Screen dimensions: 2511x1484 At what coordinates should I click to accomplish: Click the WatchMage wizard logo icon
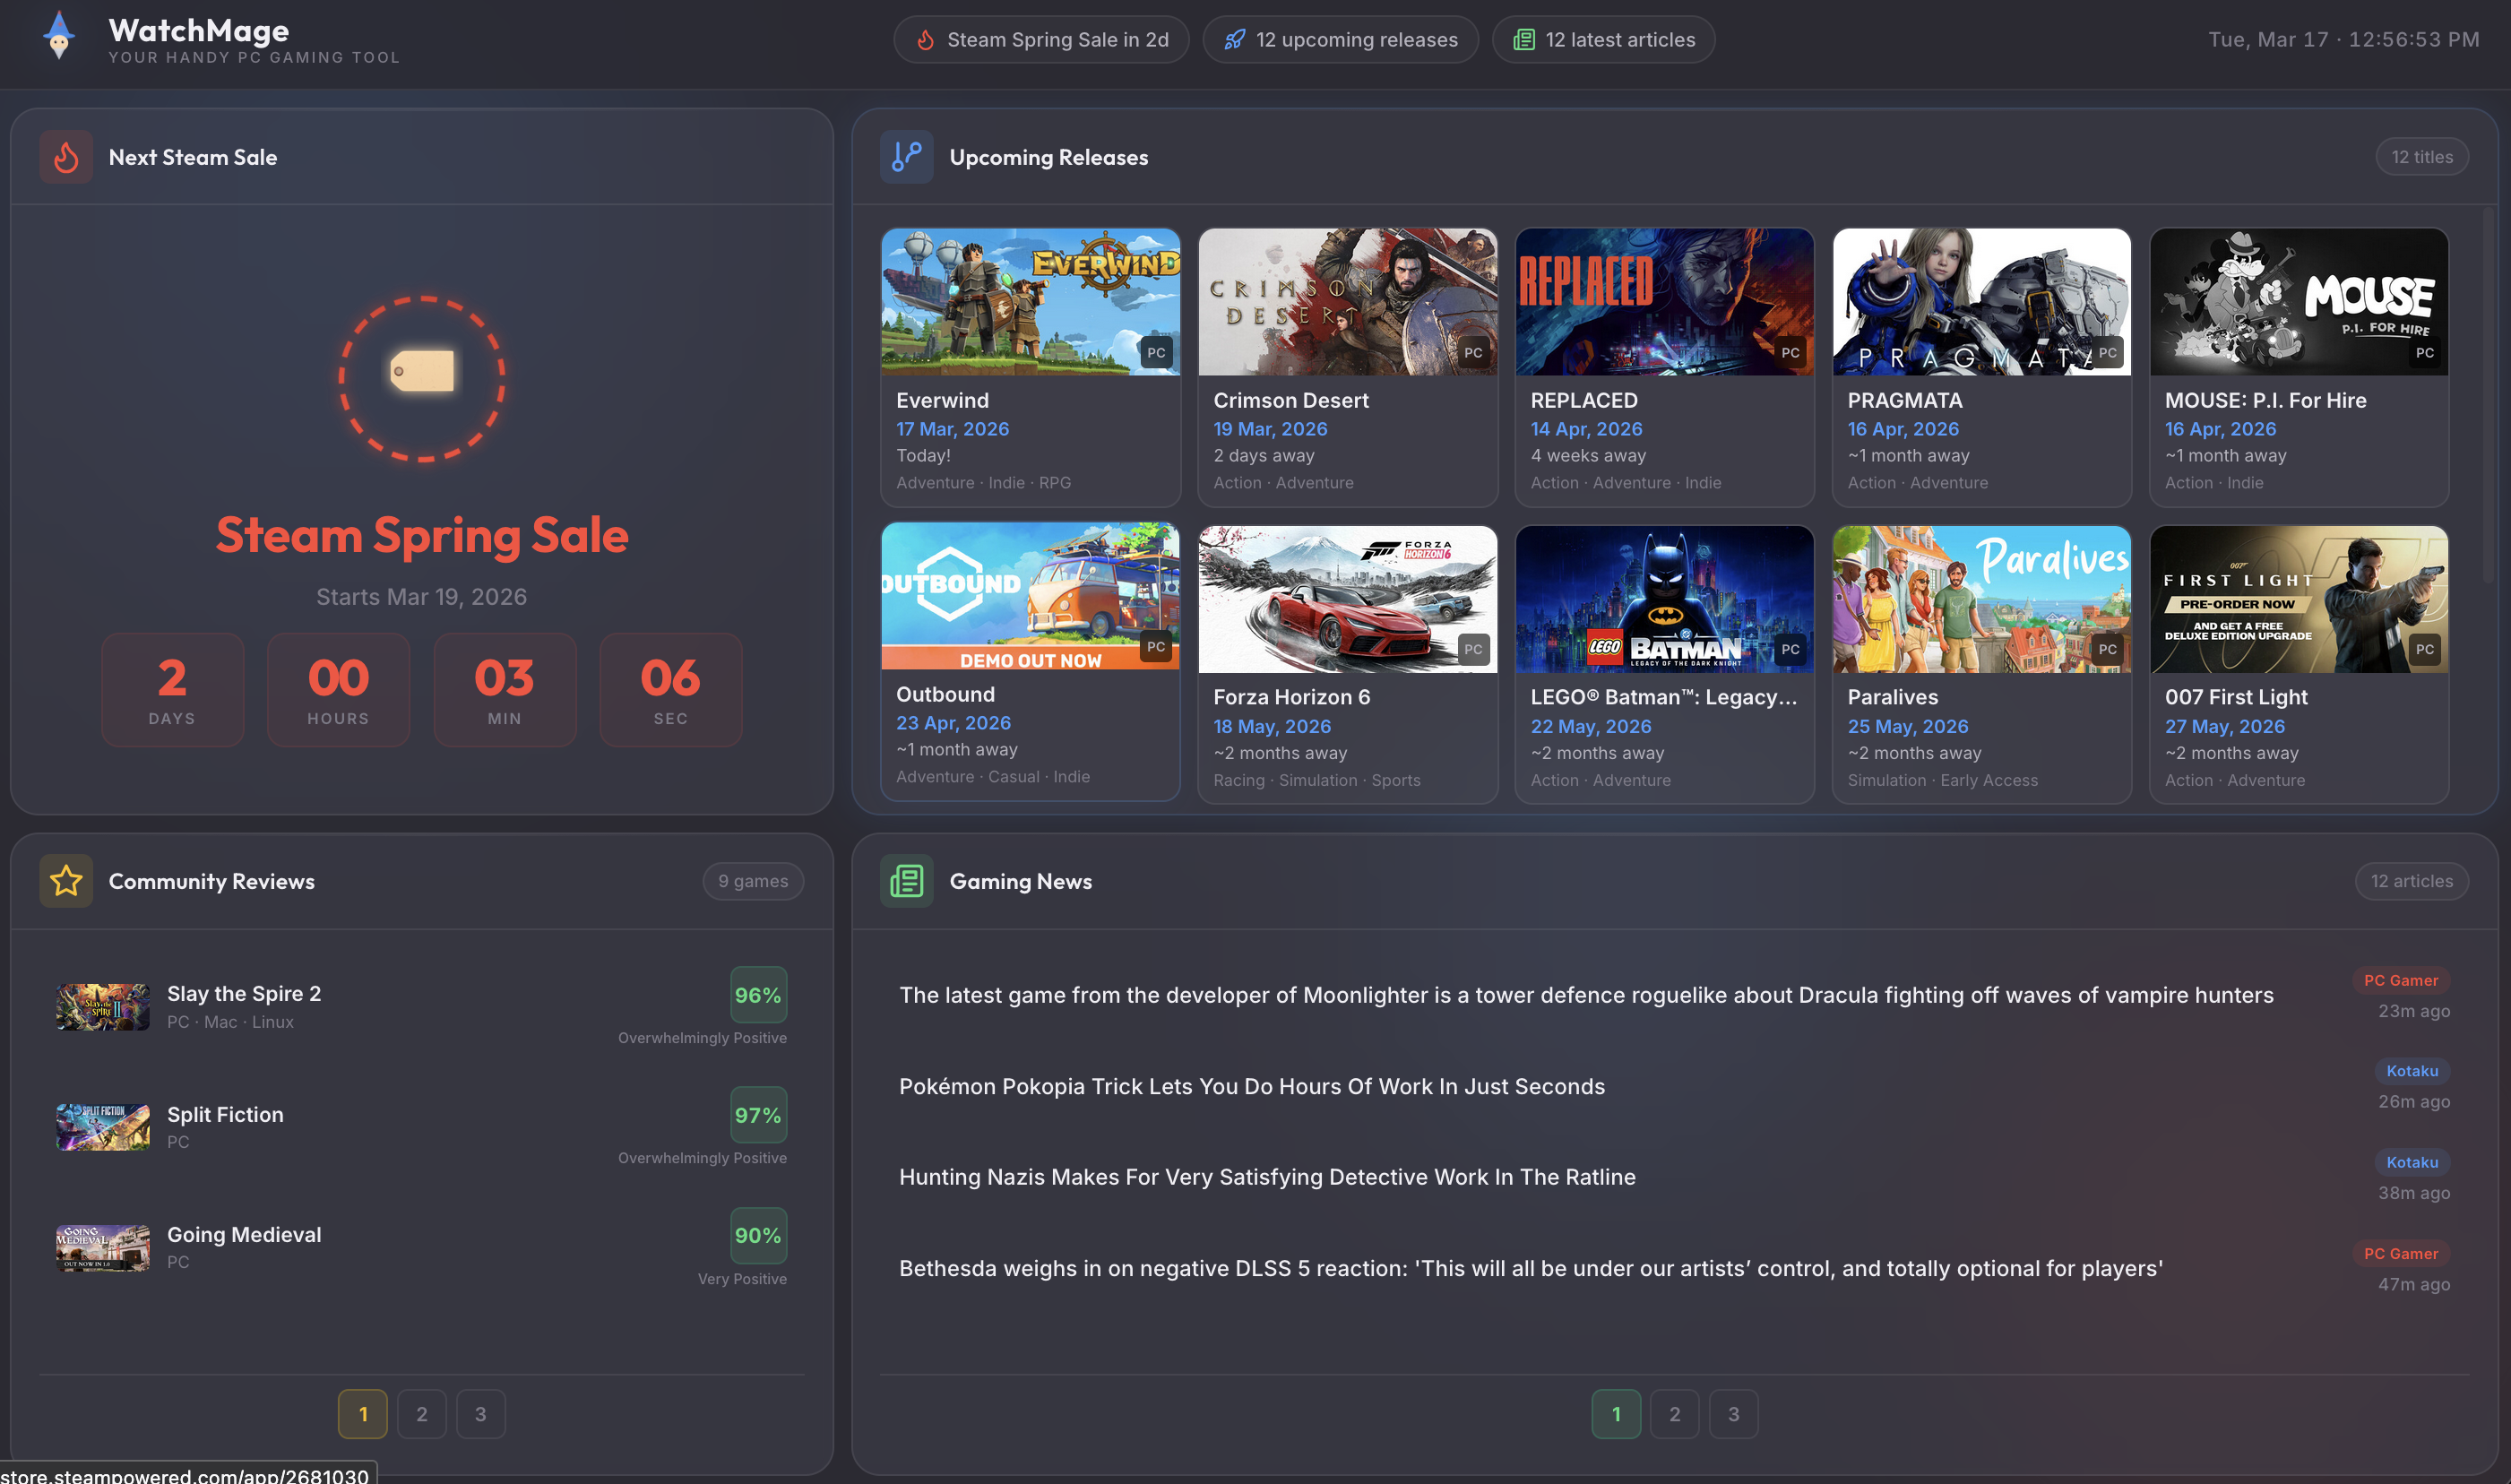click(x=59, y=38)
